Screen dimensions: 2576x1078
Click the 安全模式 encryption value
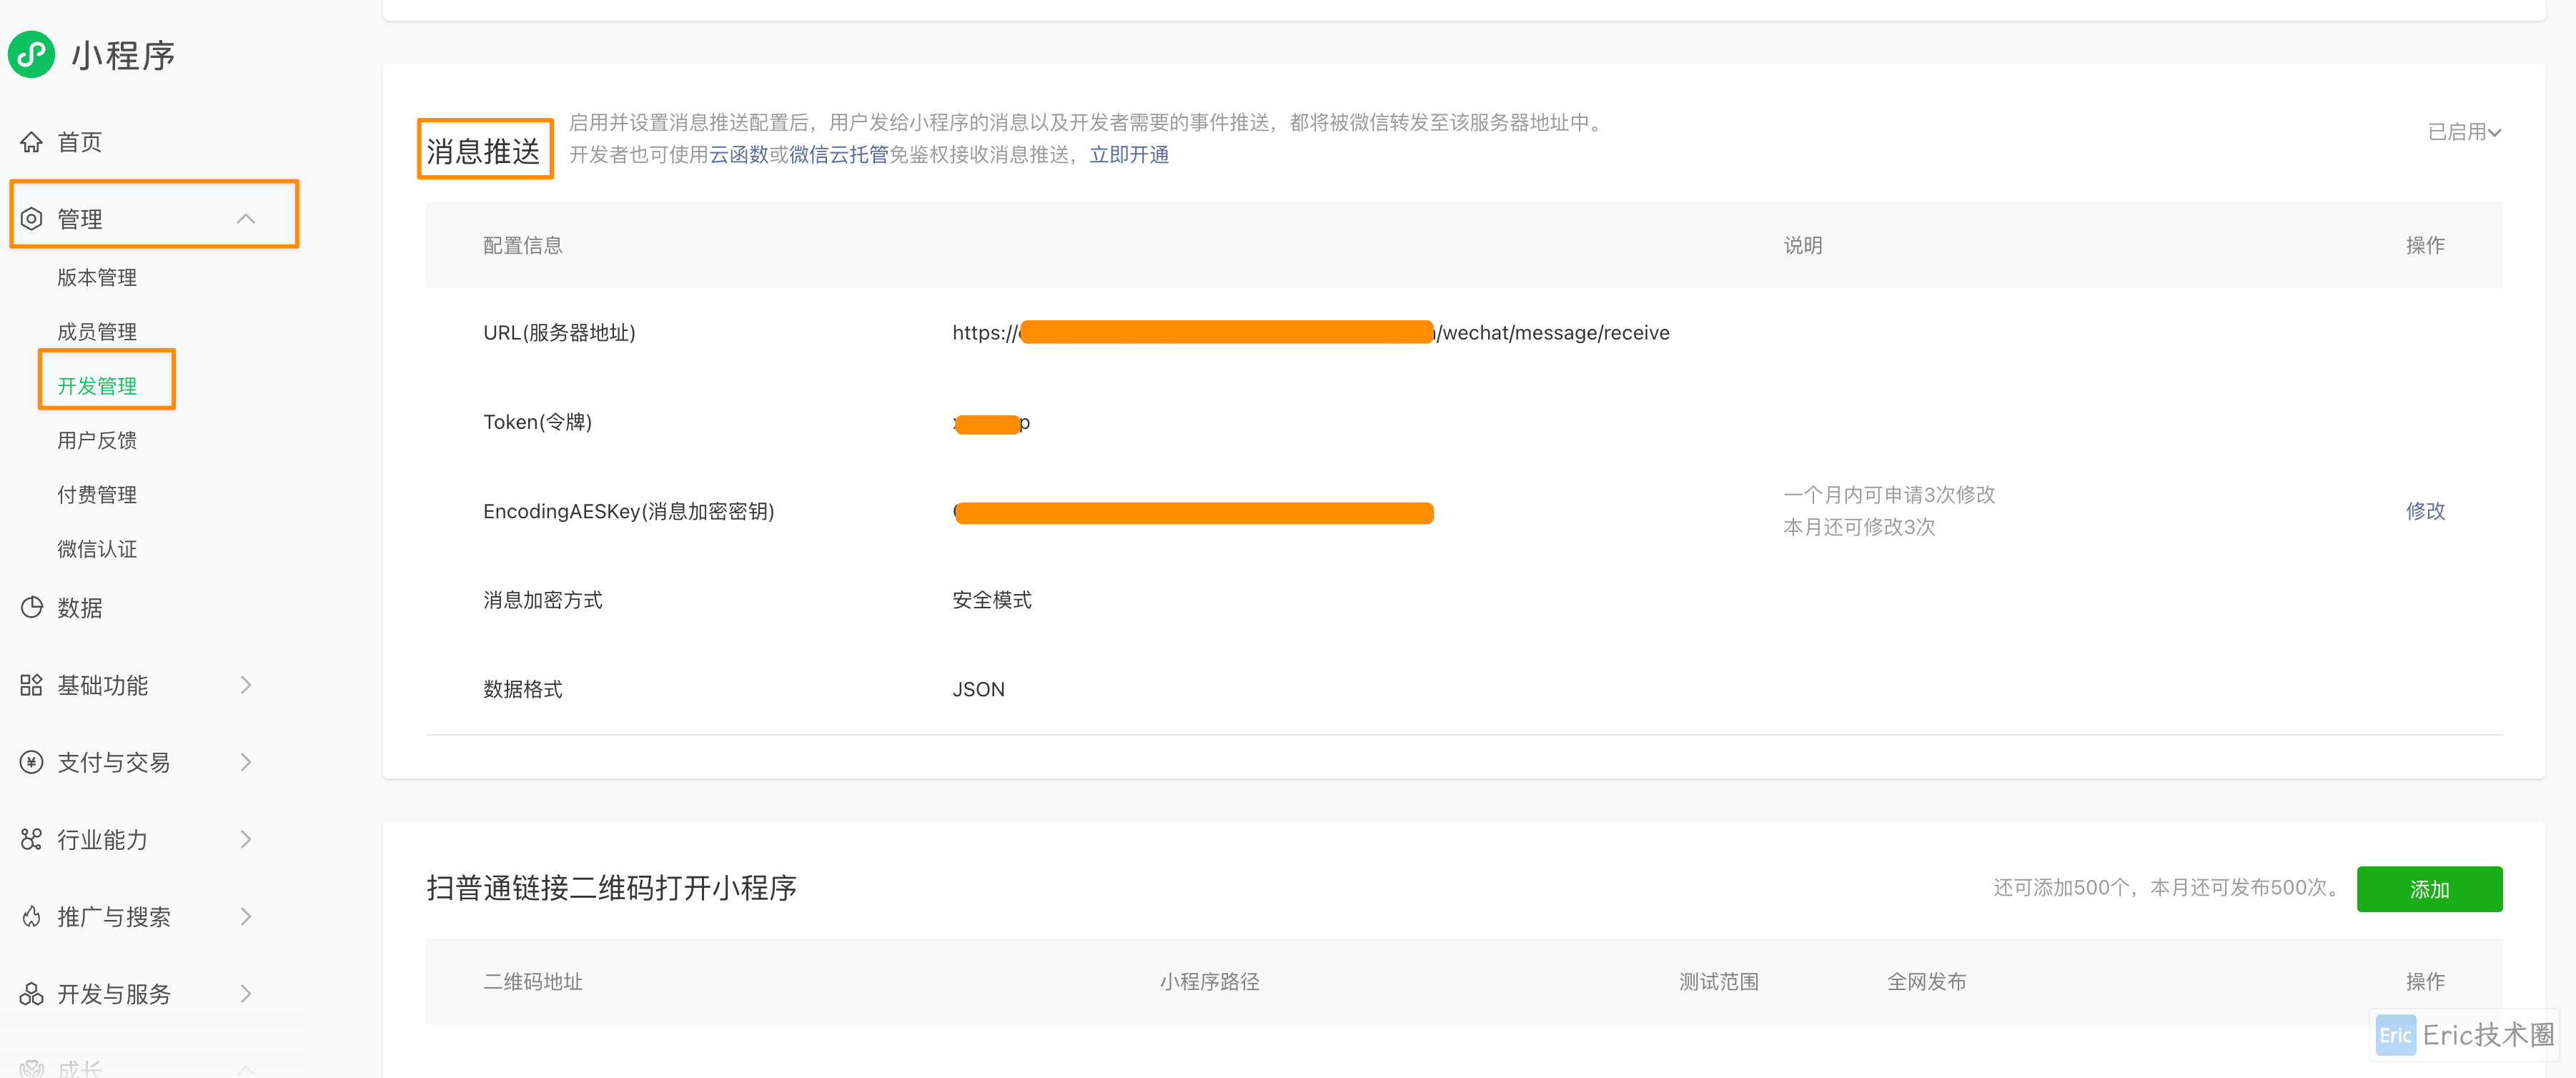992,600
